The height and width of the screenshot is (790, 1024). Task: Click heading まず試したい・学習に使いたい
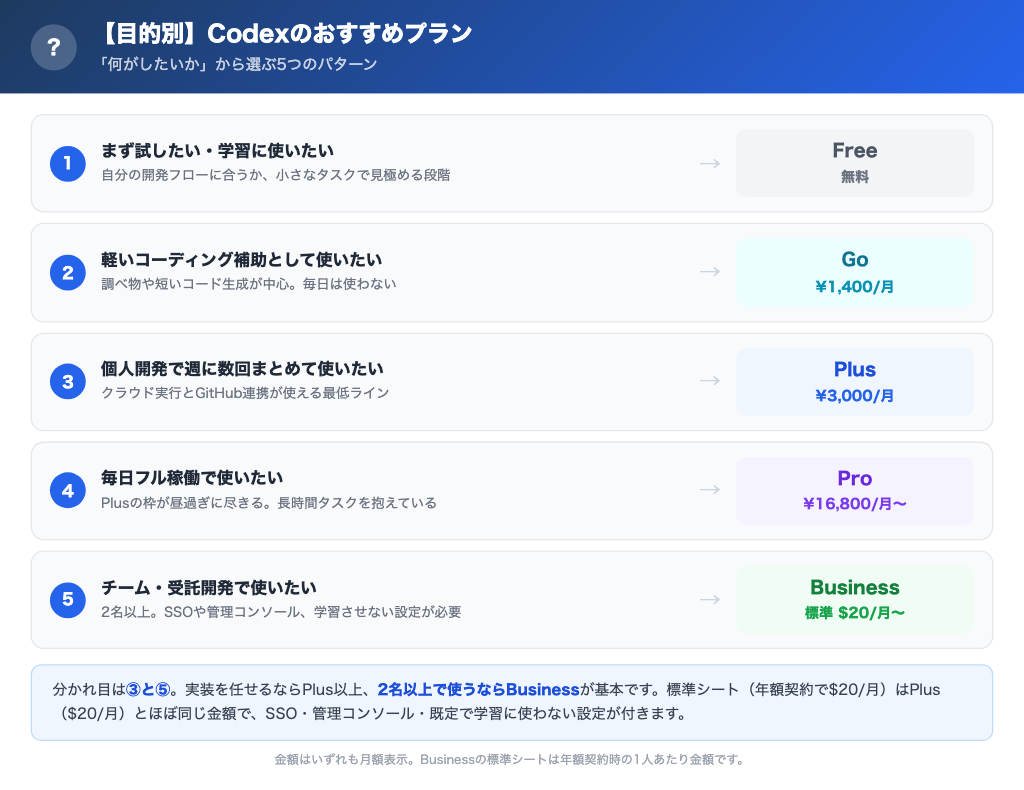pyautogui.click(x=217, y=151)
